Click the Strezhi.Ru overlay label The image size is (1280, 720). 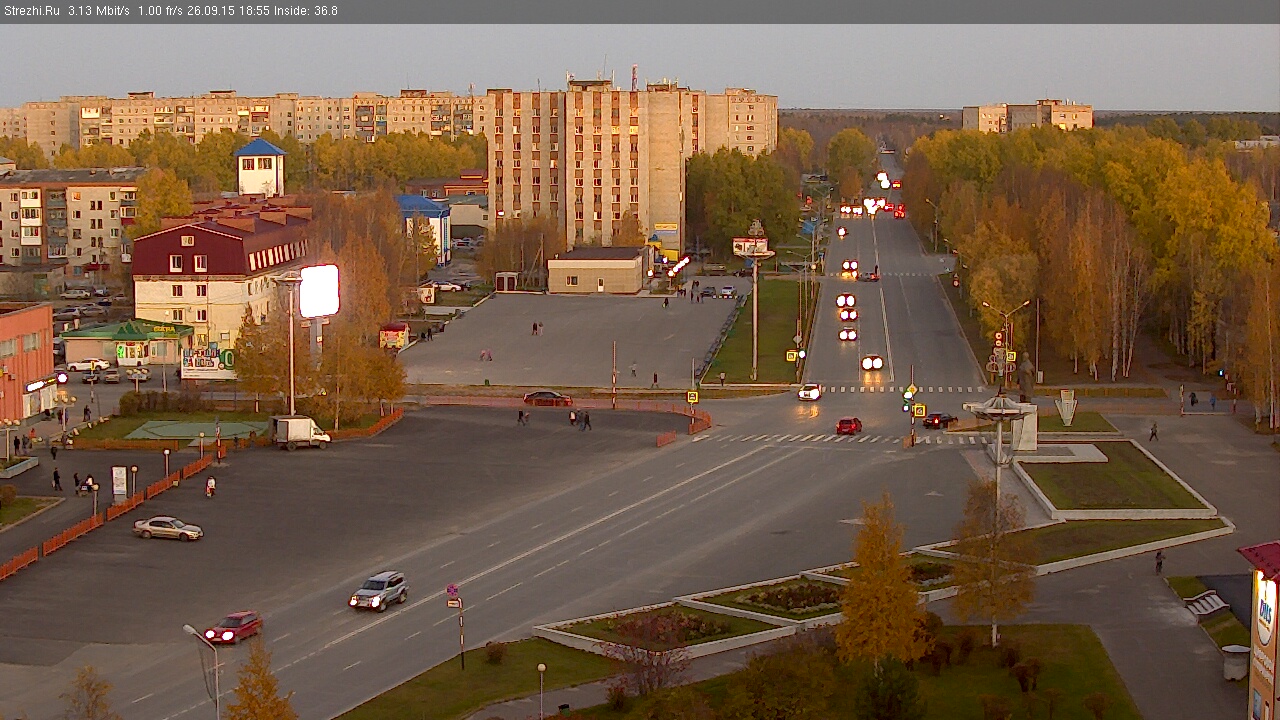[31, 11]
